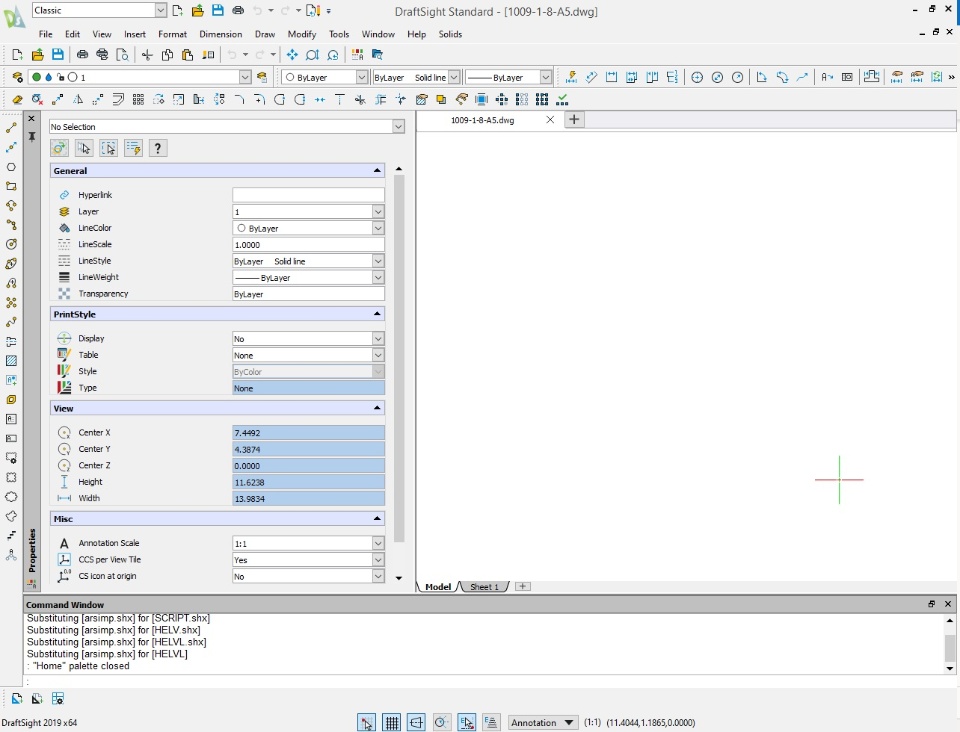Click the Save icon in the standard toolbar
This screenshot has height=732, width=960.
click(57, 55)
